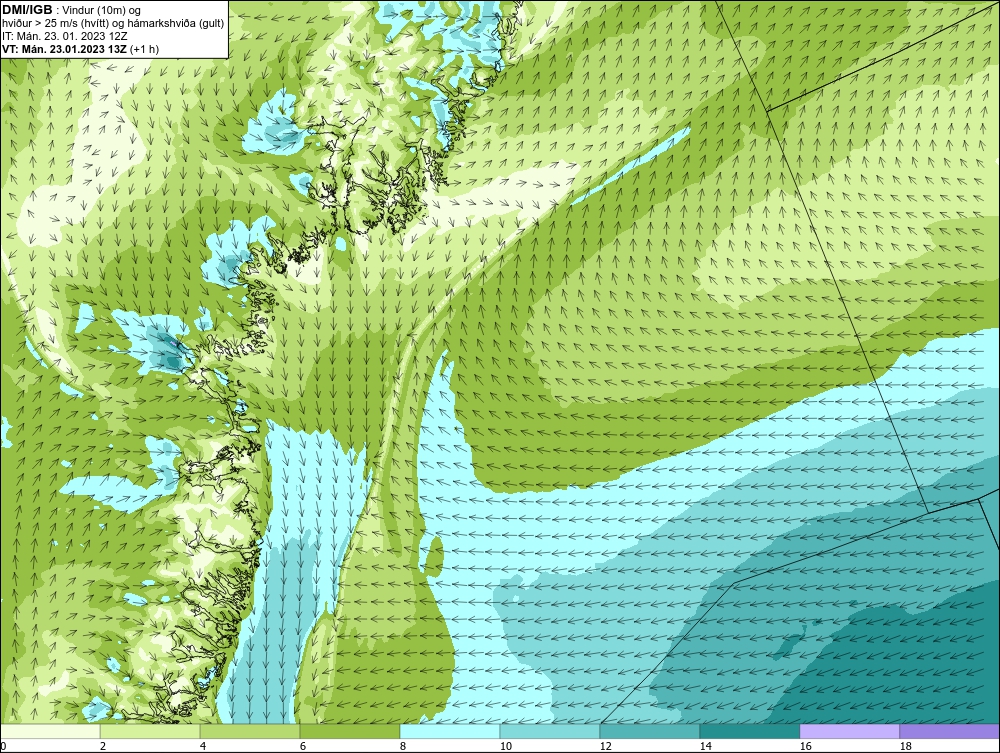
Task: Click the 16–18 m/s light purple swatch
Action: (849, 731)
